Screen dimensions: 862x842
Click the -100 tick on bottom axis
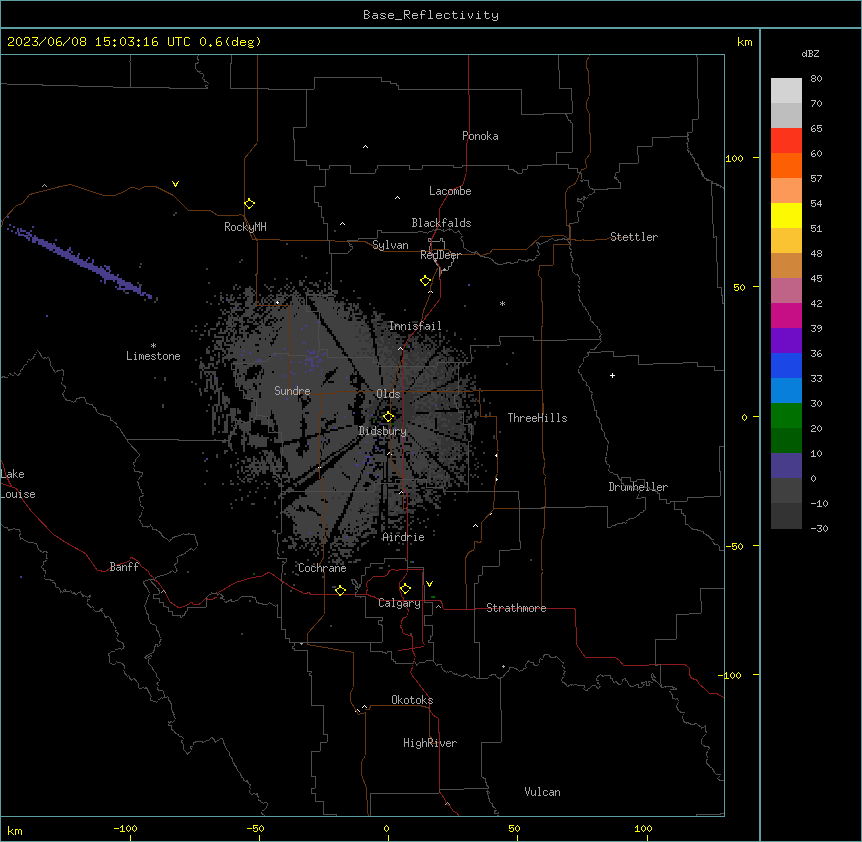coord(125,829)
